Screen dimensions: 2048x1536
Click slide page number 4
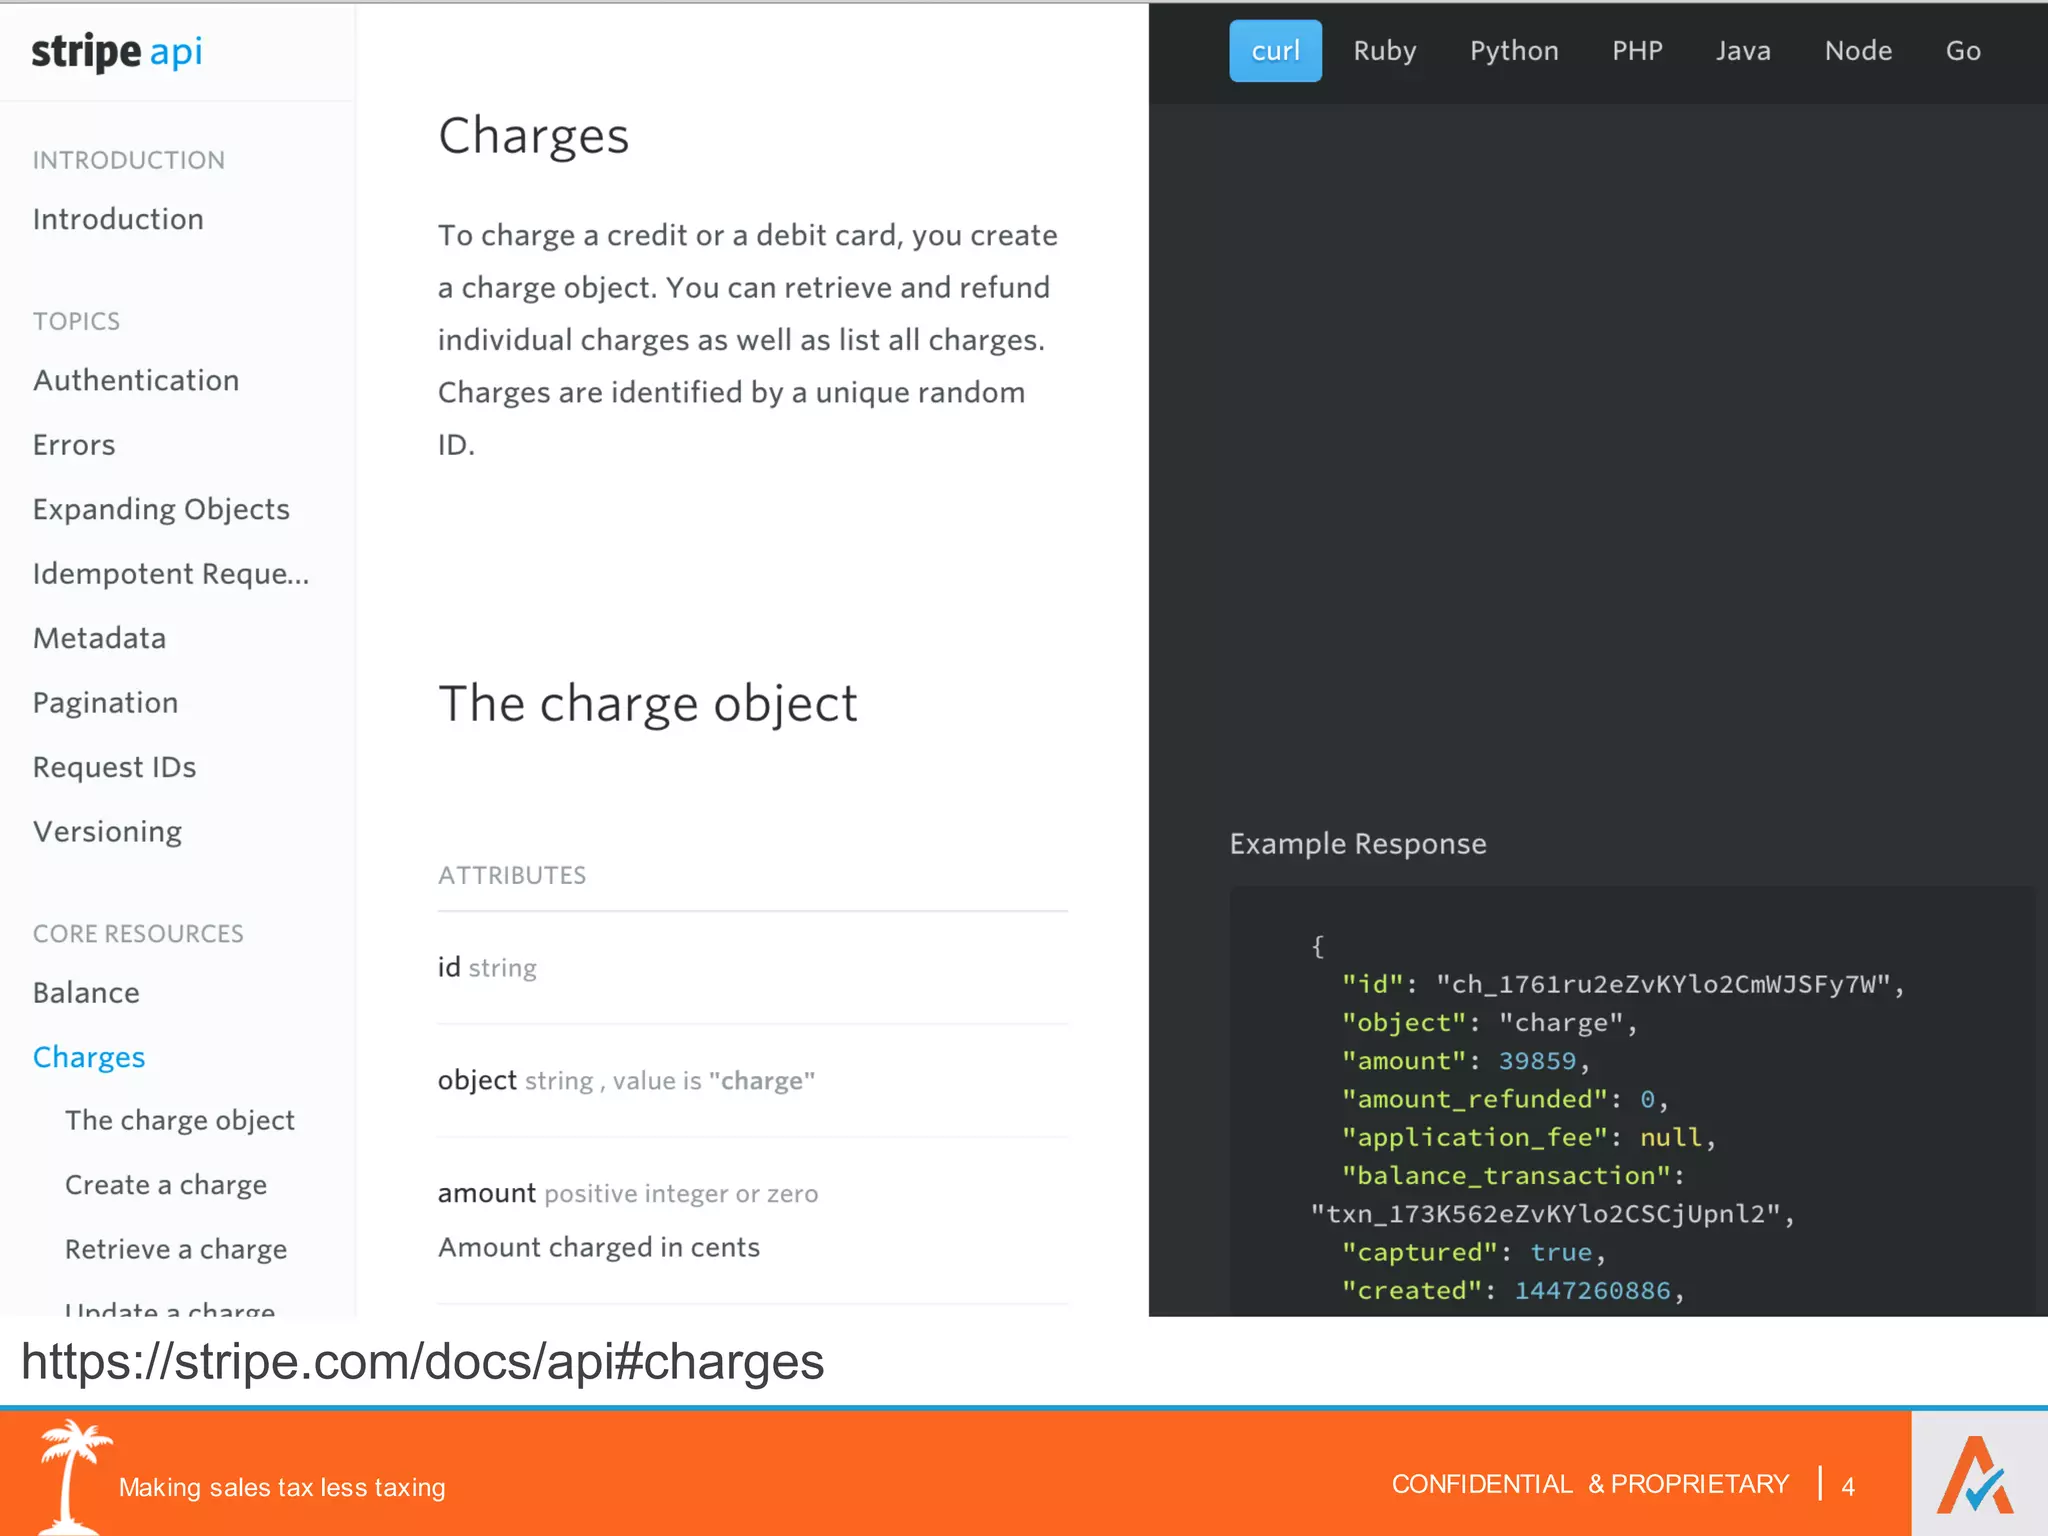click(1848, 1487)
